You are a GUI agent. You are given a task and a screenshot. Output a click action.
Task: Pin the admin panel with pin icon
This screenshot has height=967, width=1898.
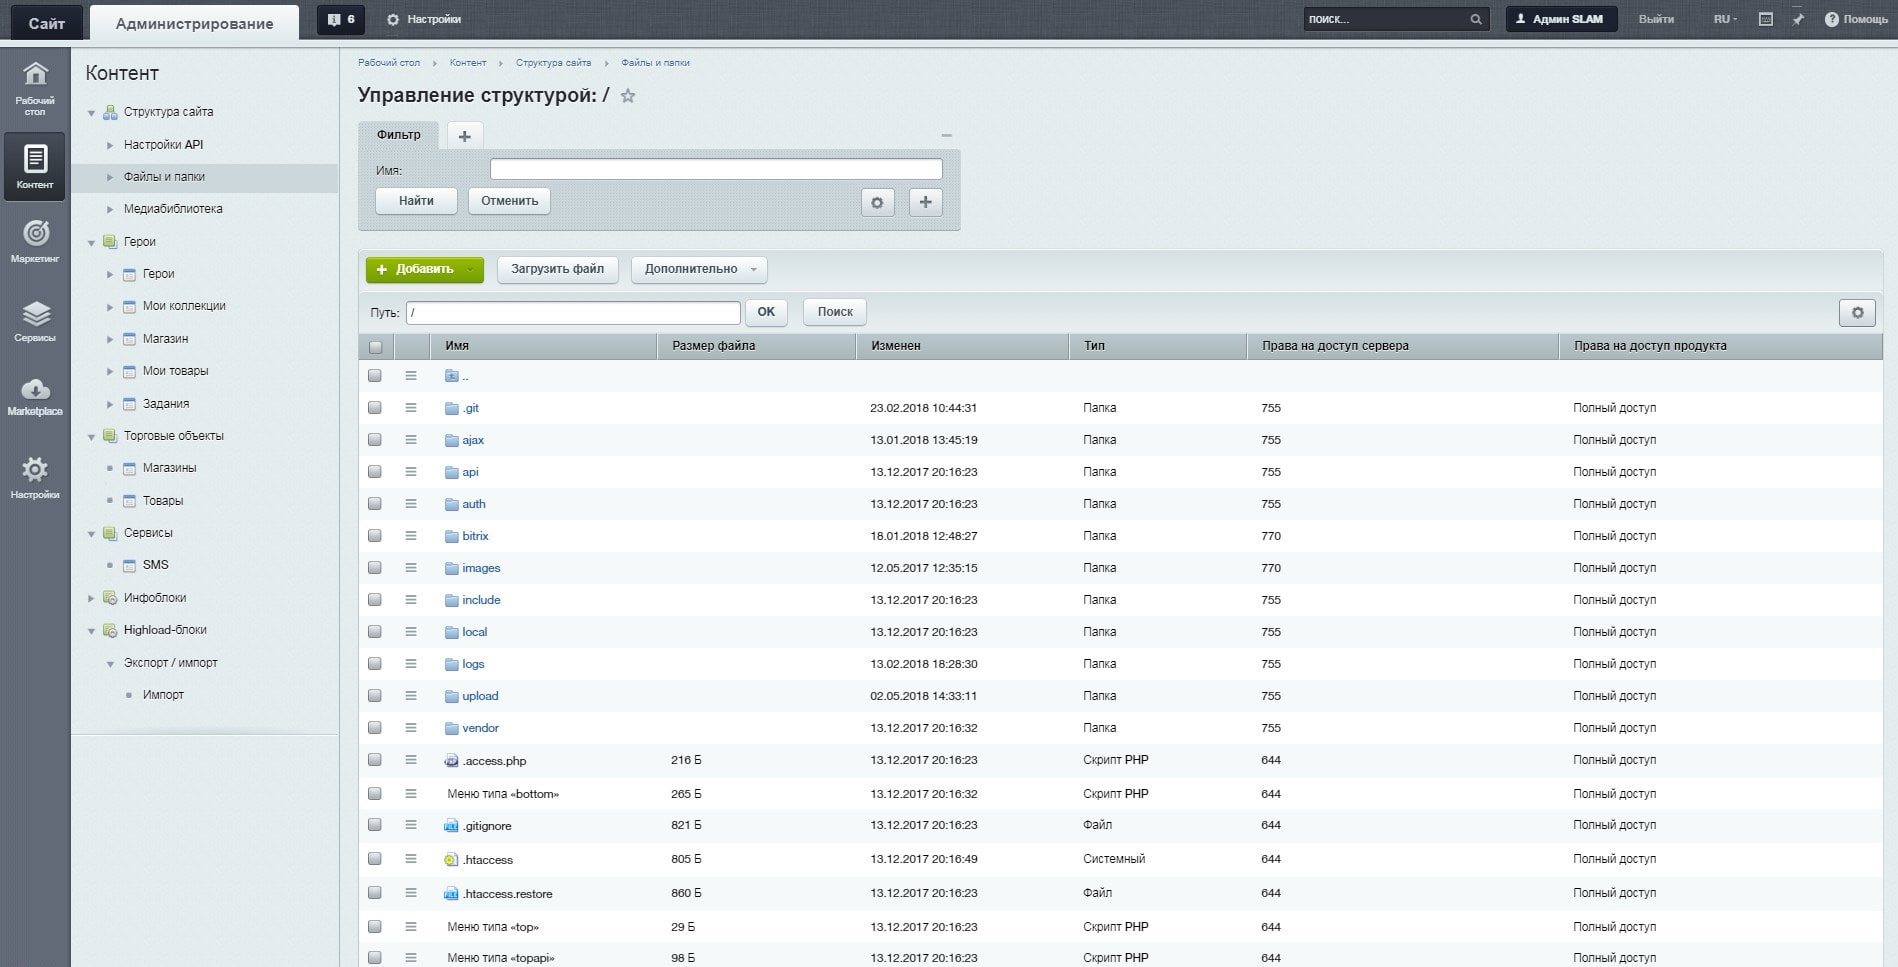(x=1798, y=19)
